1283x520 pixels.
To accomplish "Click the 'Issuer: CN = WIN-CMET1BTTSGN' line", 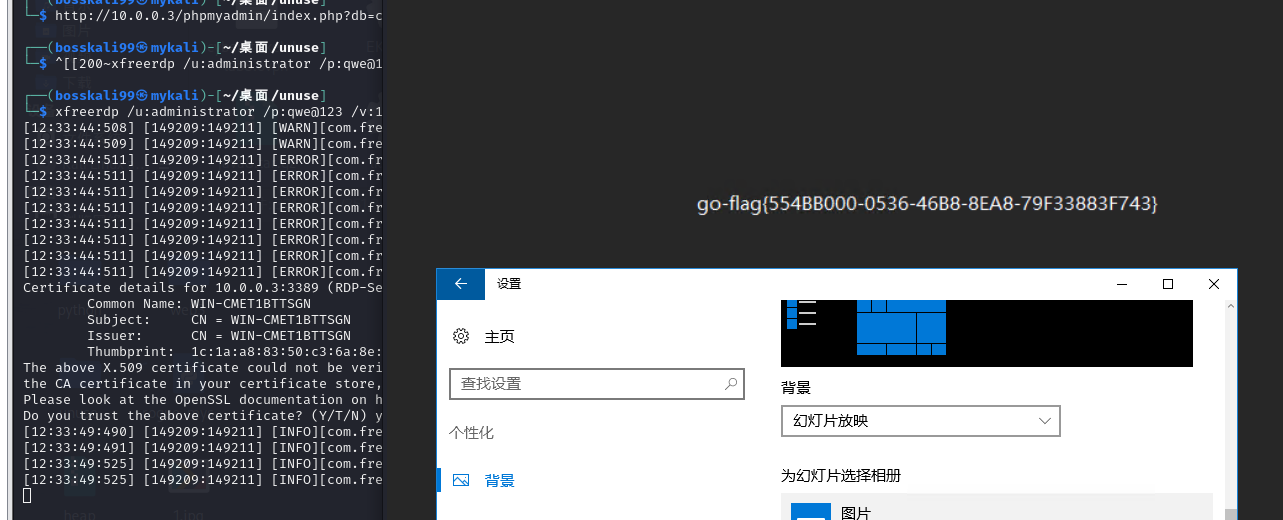I will coord(219,336).
